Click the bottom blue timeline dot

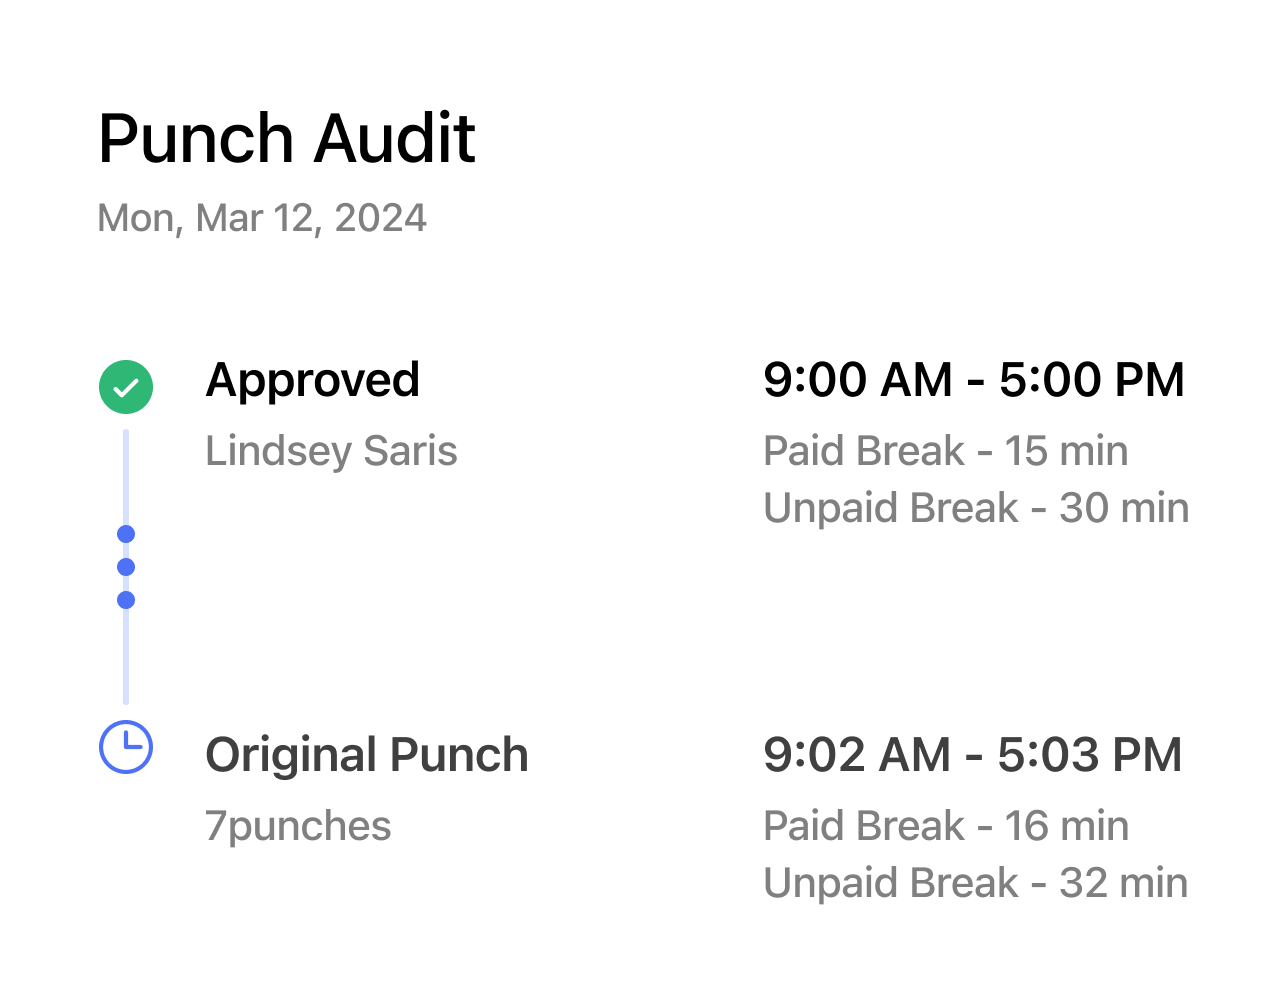[x=126, y=599]
